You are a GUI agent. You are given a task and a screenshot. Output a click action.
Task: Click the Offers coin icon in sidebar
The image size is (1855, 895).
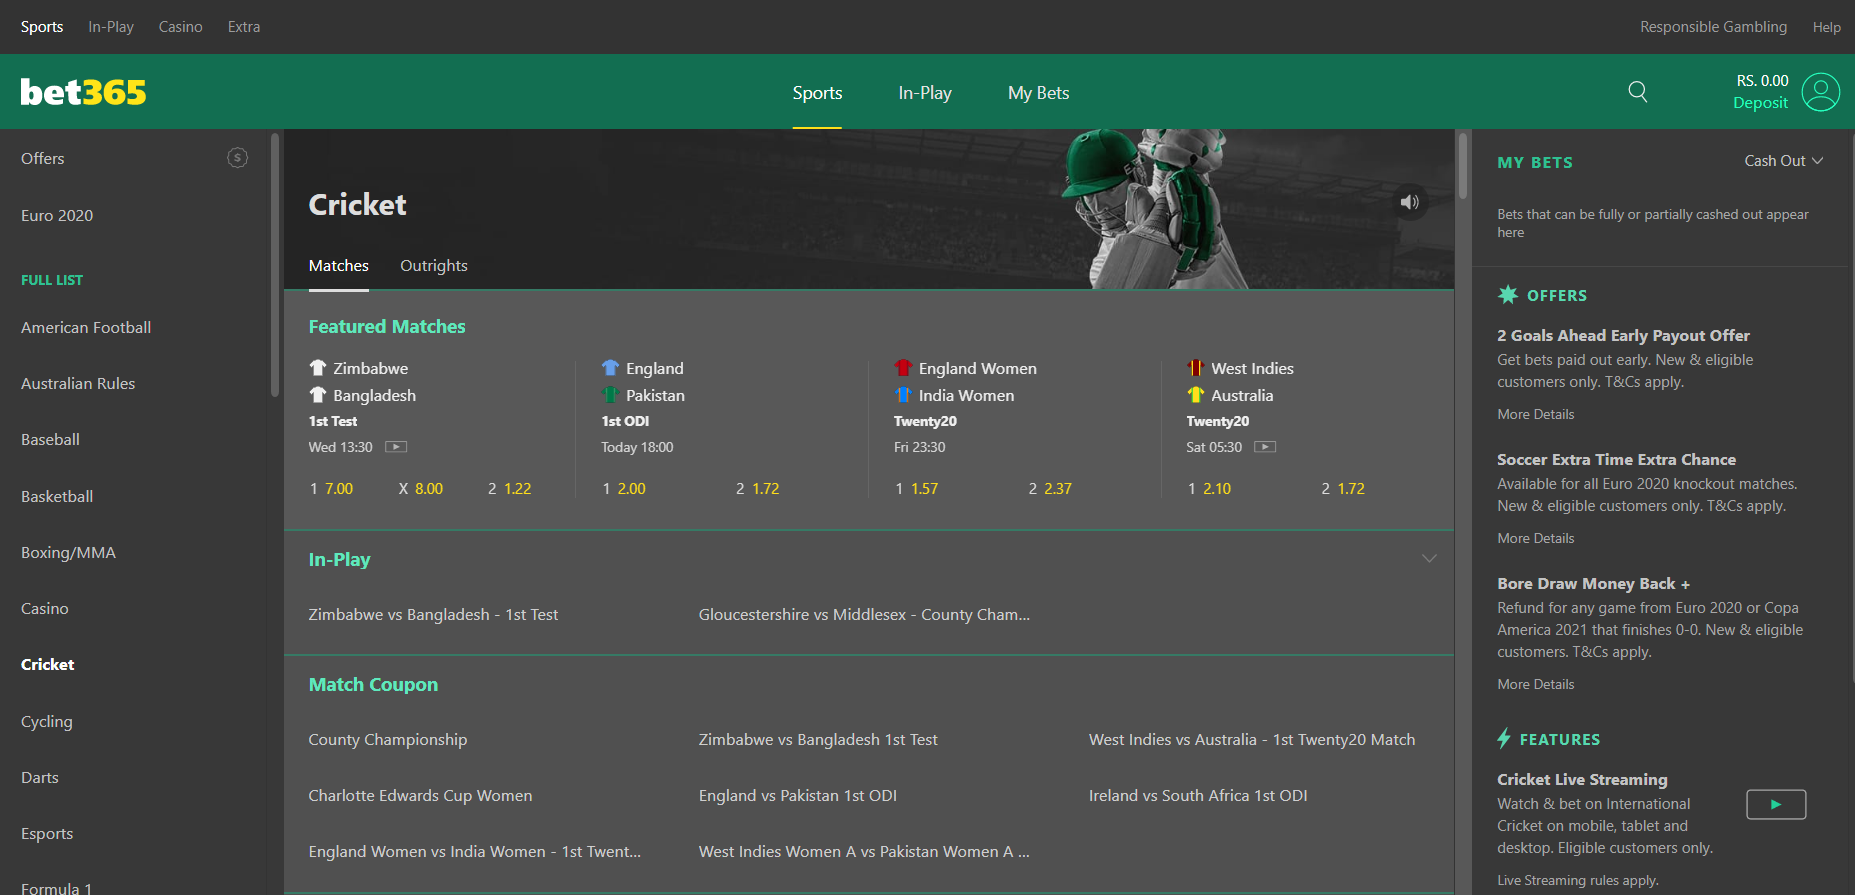tap(237, 158)
